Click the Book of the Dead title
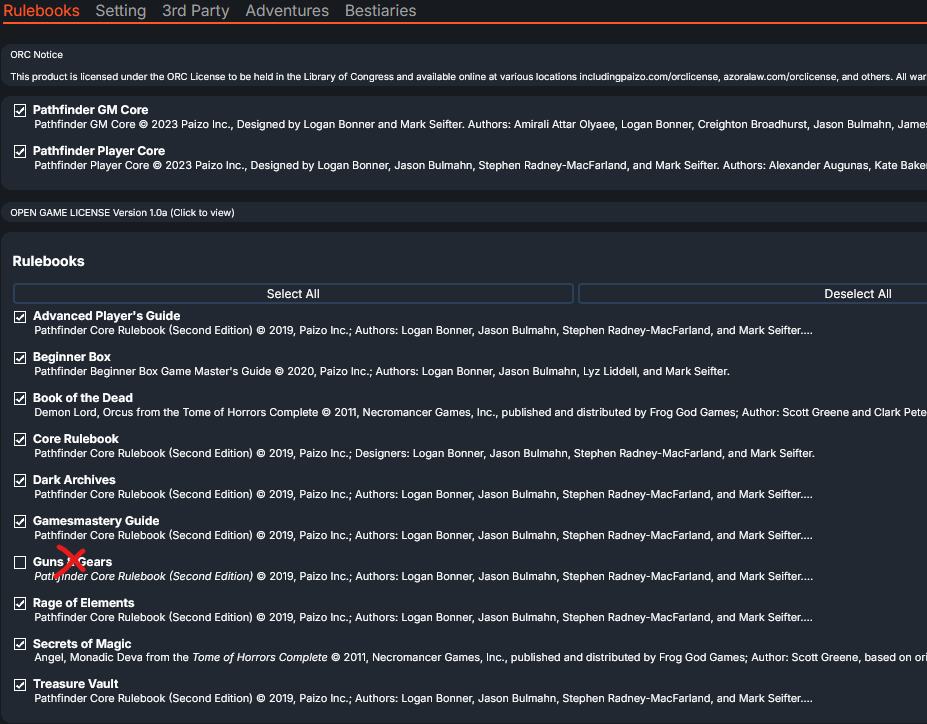 tap(83, 398)
